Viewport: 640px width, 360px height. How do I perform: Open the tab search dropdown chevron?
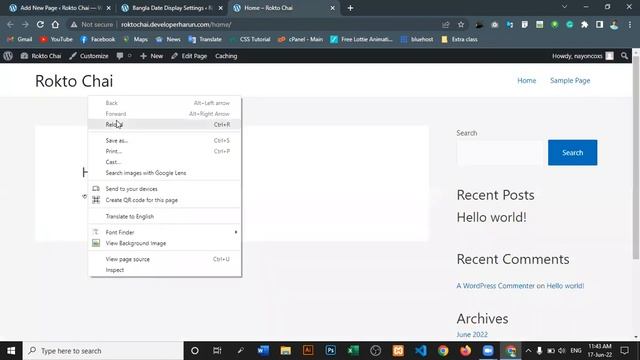click(564, 7)
